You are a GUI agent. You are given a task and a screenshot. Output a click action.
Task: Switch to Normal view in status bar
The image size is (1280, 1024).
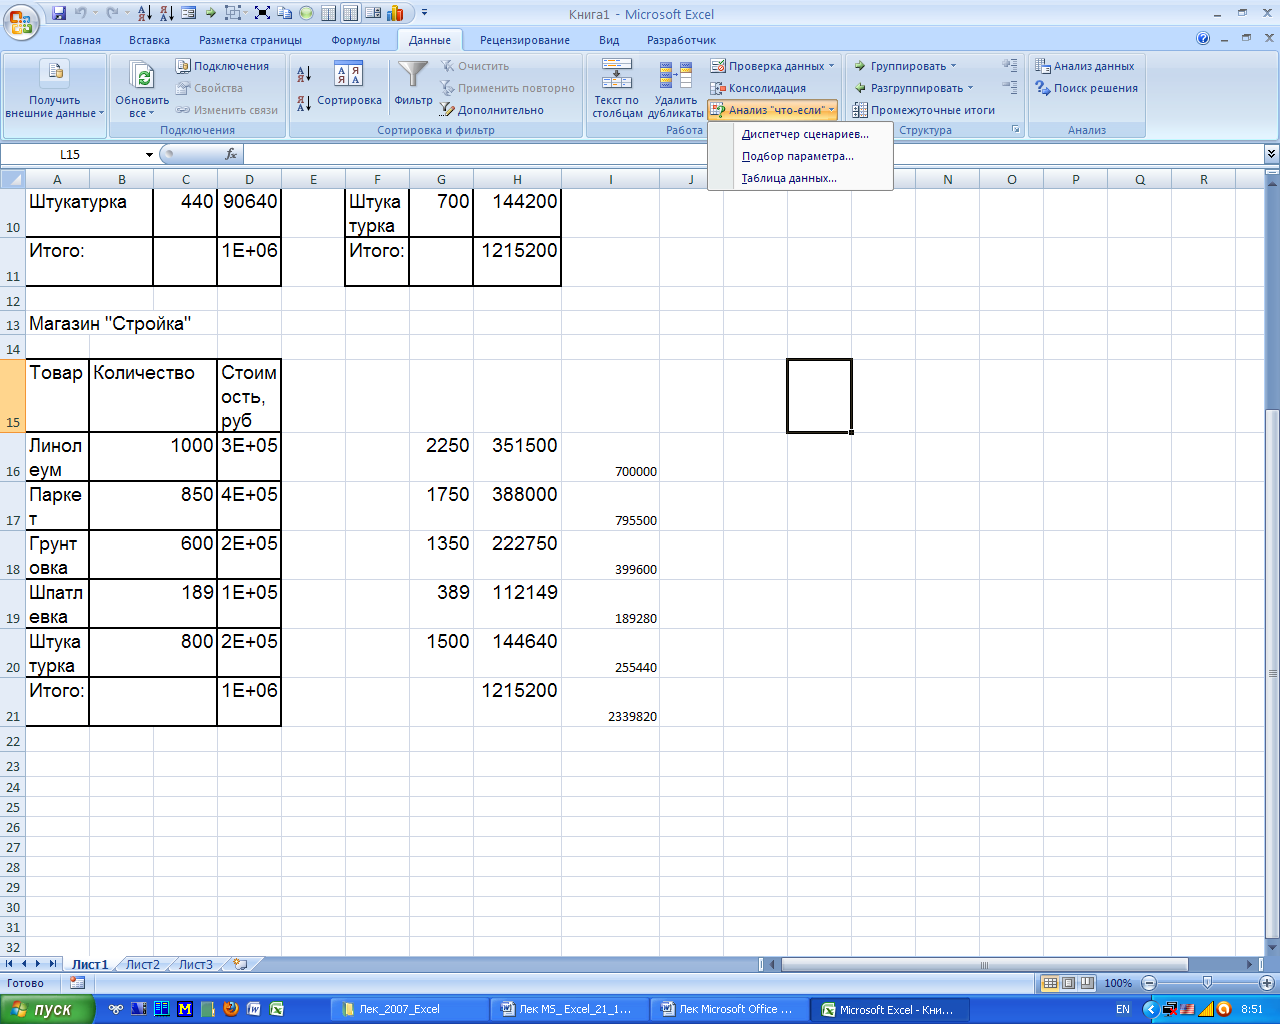click(1050, 983)
